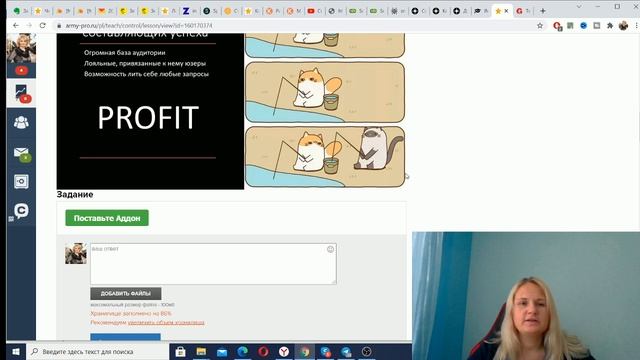Click the Windows taskbar search box

click(98, 351)
